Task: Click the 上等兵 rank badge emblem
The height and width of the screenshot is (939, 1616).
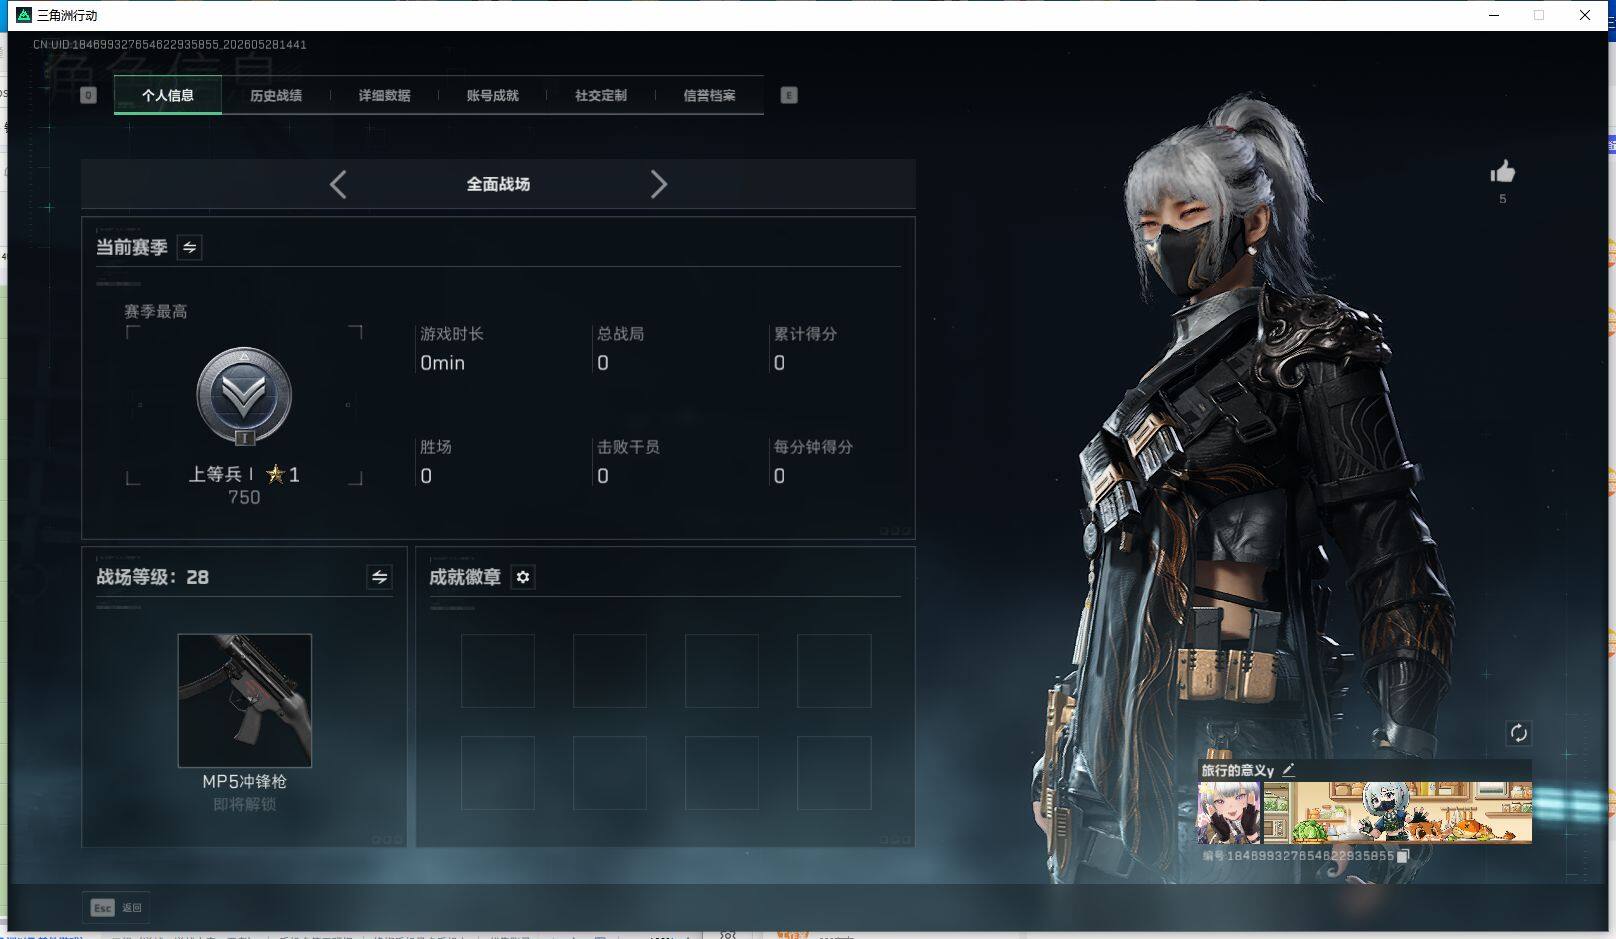Action: tap(244, 397)
